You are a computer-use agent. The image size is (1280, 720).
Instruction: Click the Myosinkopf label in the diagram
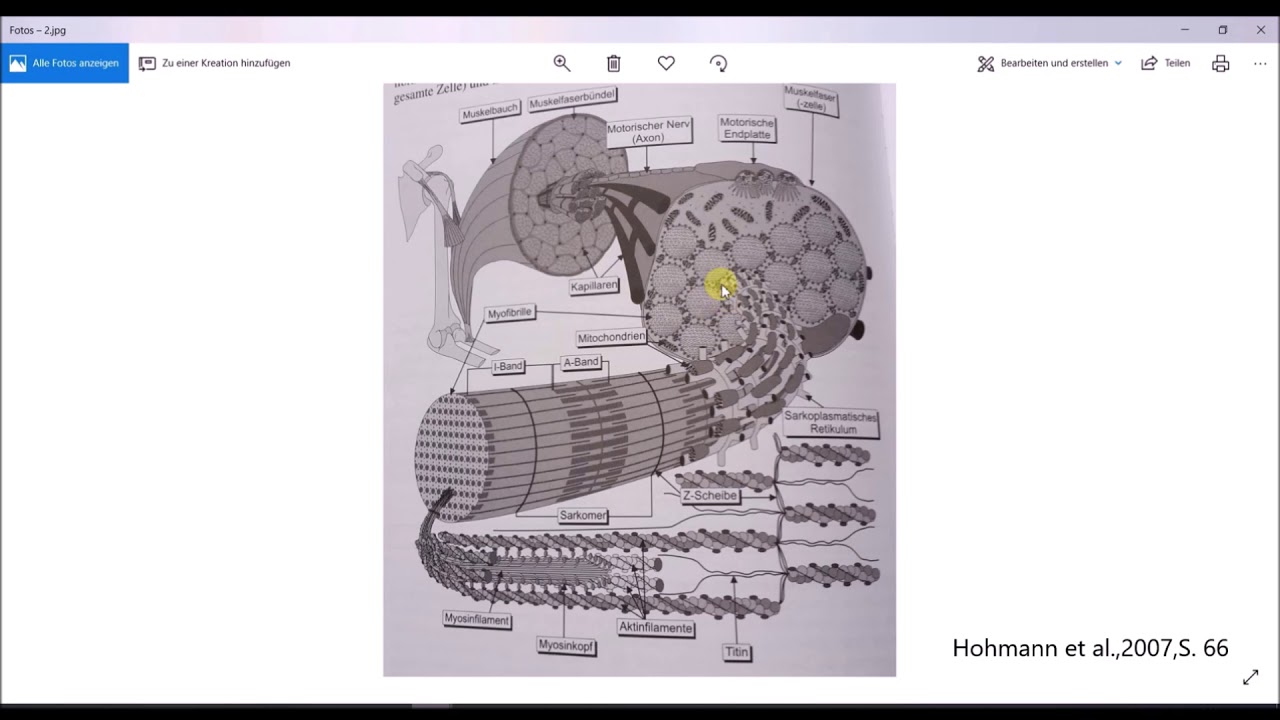566,646
